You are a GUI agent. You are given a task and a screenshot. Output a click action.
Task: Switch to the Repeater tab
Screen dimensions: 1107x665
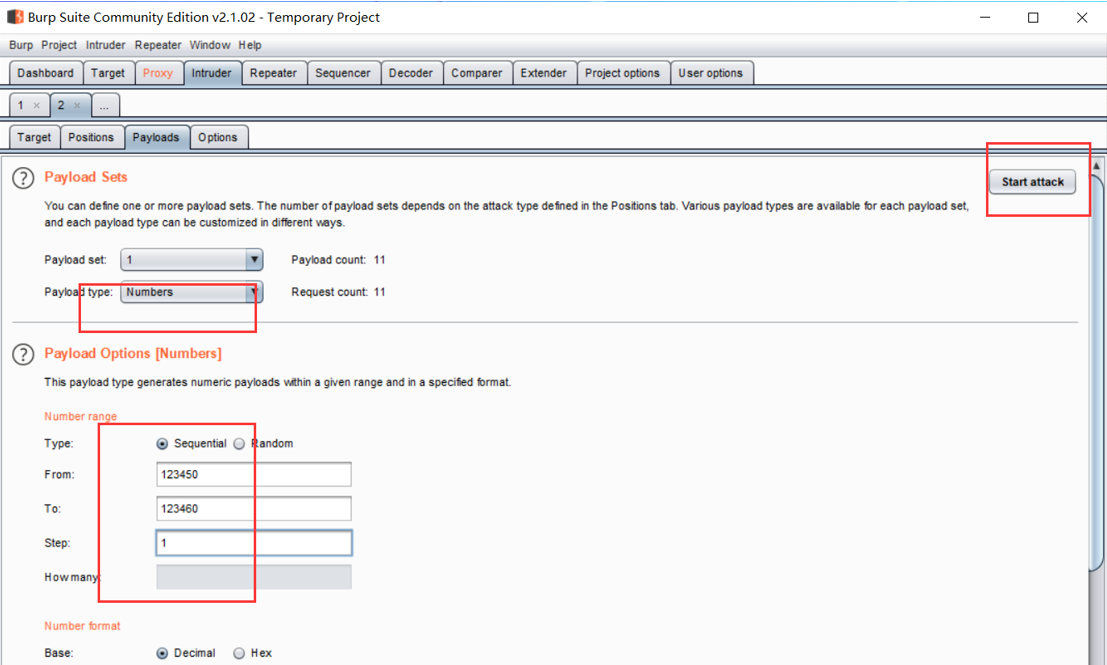click(x=273, y=73)
